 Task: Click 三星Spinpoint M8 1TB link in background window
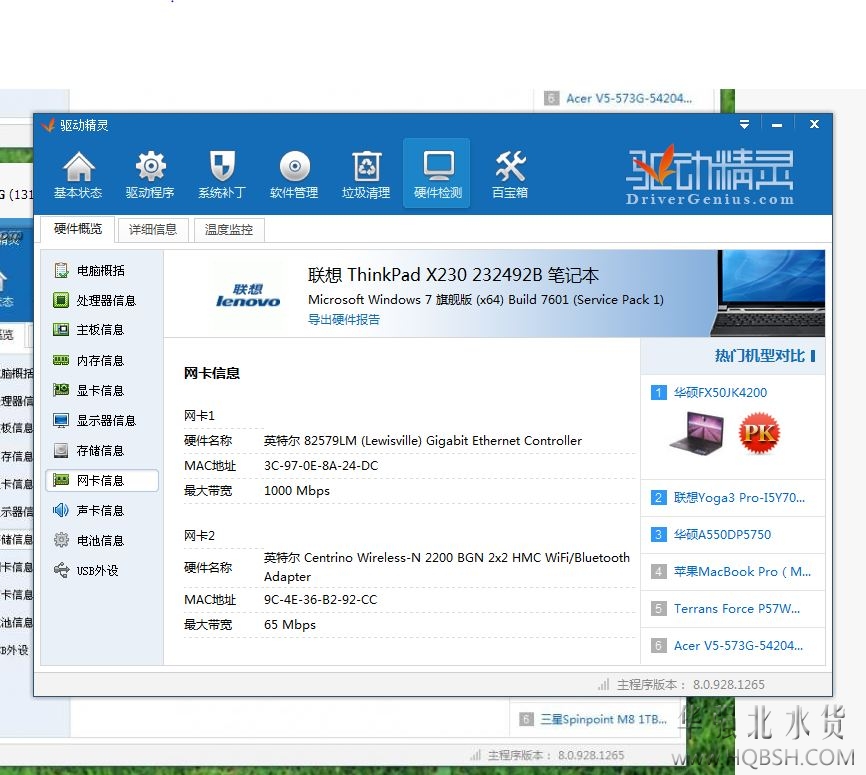point(603,719)
